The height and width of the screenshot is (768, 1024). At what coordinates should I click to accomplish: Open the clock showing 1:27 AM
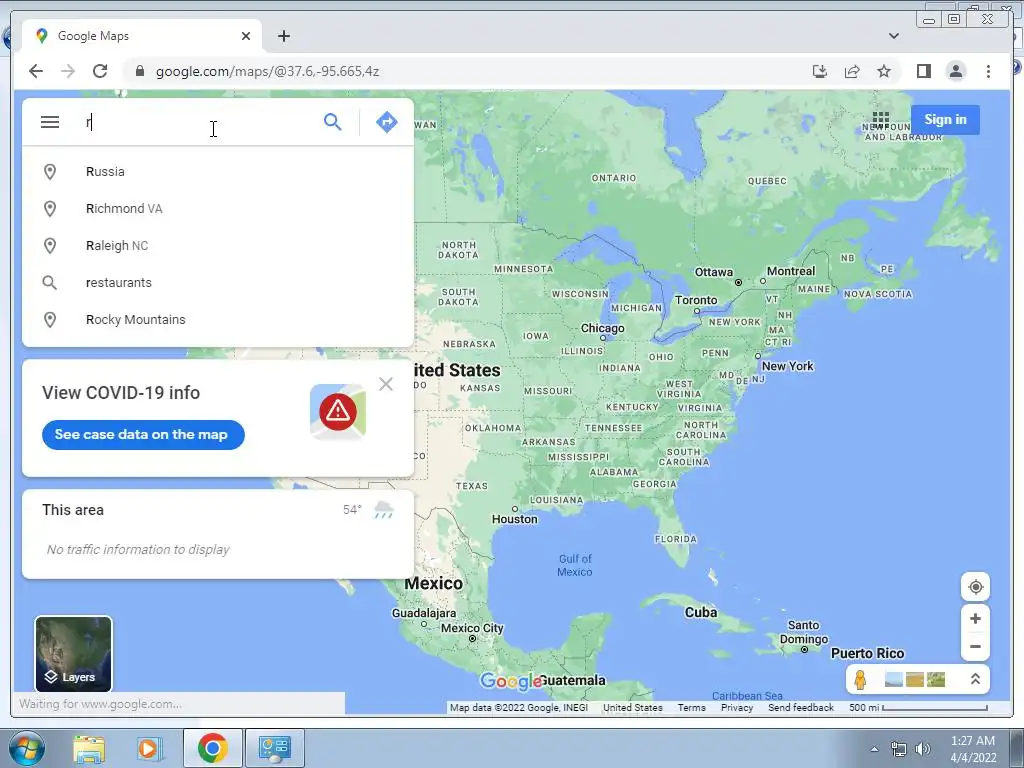coord(972,749)
